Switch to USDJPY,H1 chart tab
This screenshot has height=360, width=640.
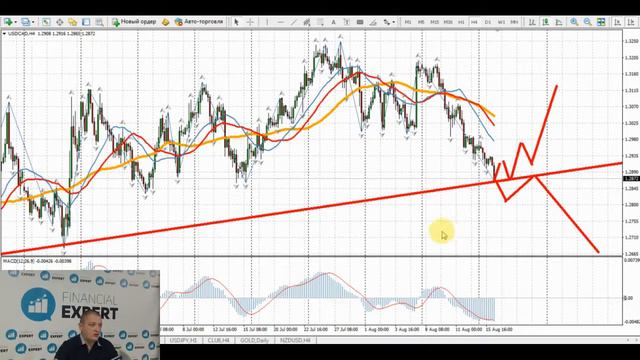click(183, 340)
